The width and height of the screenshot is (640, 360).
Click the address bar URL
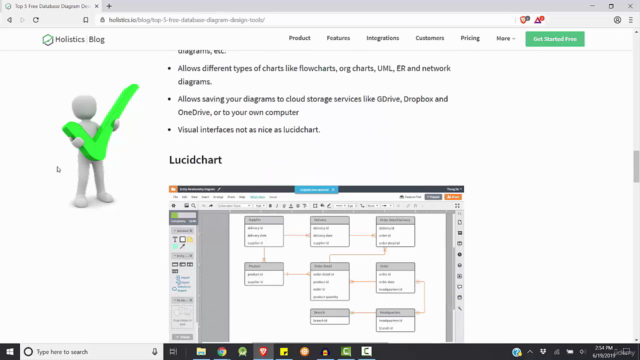click(187, 20)
